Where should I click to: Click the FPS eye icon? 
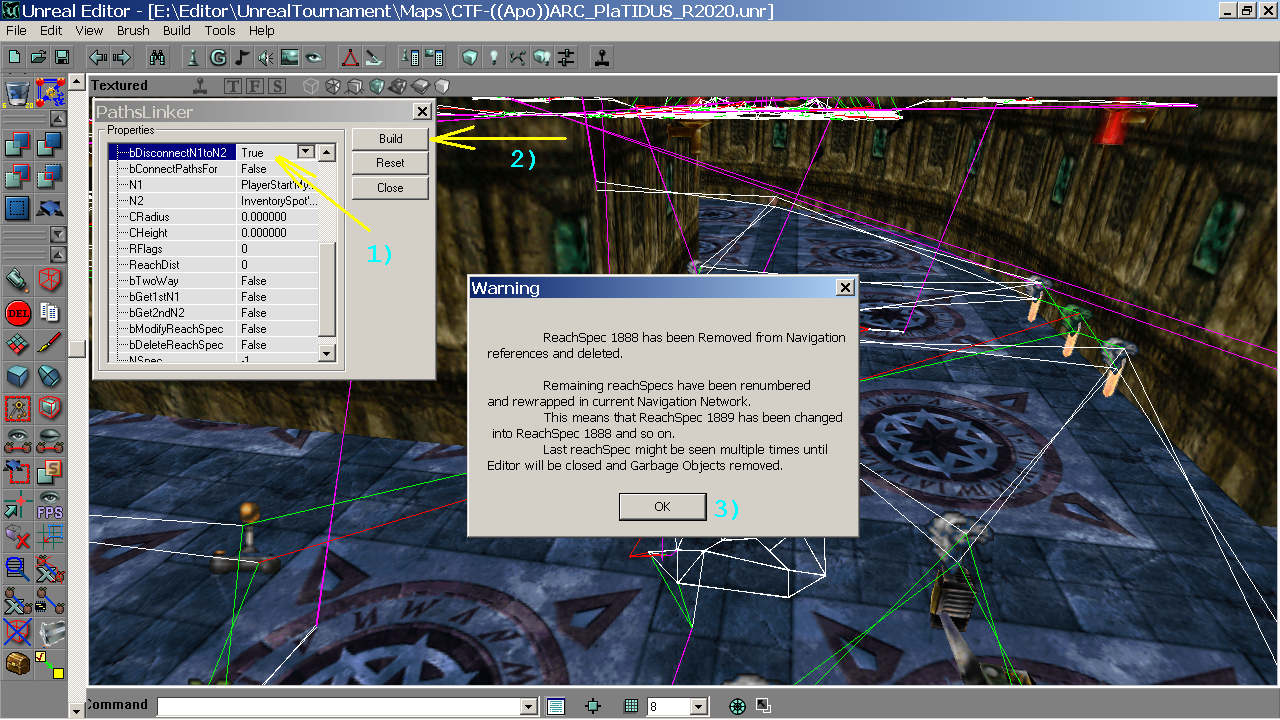(x=50, y=505)
